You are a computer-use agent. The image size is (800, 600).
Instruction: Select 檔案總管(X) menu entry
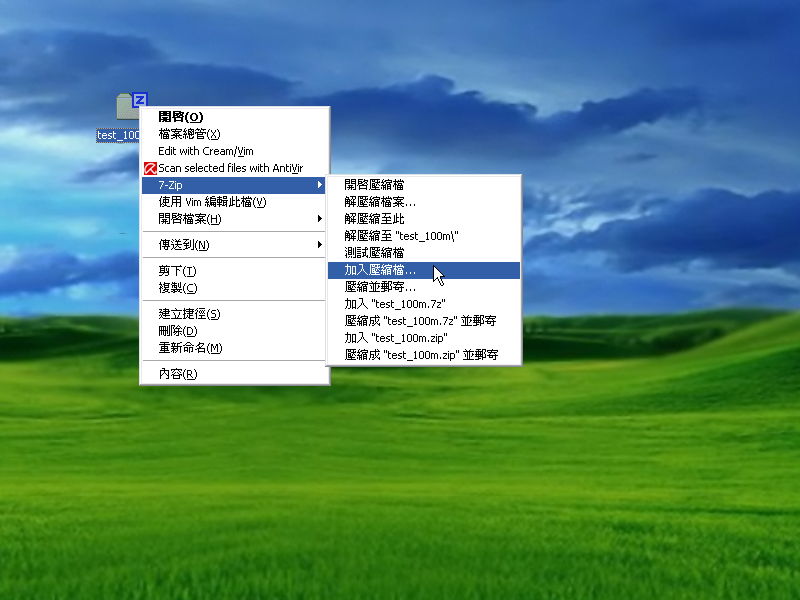[235, 134]
